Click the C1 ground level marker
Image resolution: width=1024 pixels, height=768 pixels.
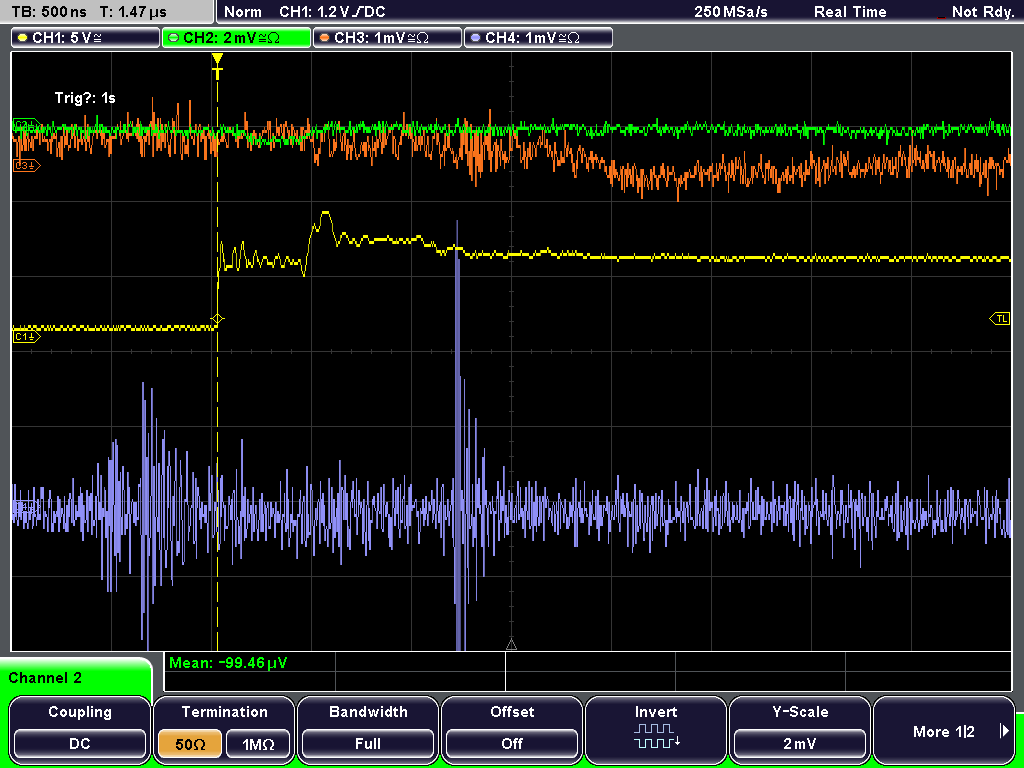coord(26,336)
